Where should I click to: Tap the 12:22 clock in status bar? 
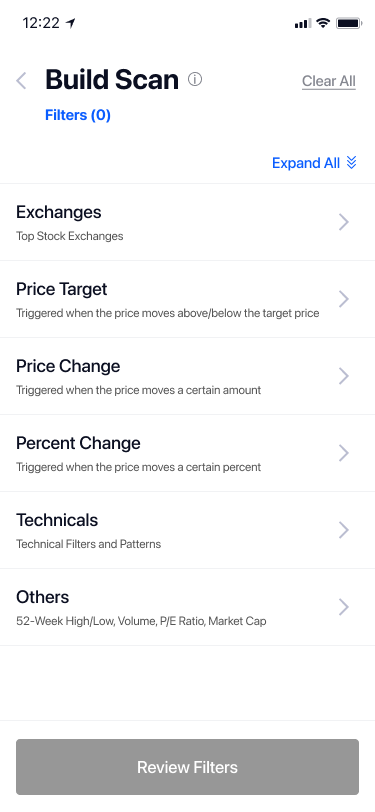click(x=41, y=23)
